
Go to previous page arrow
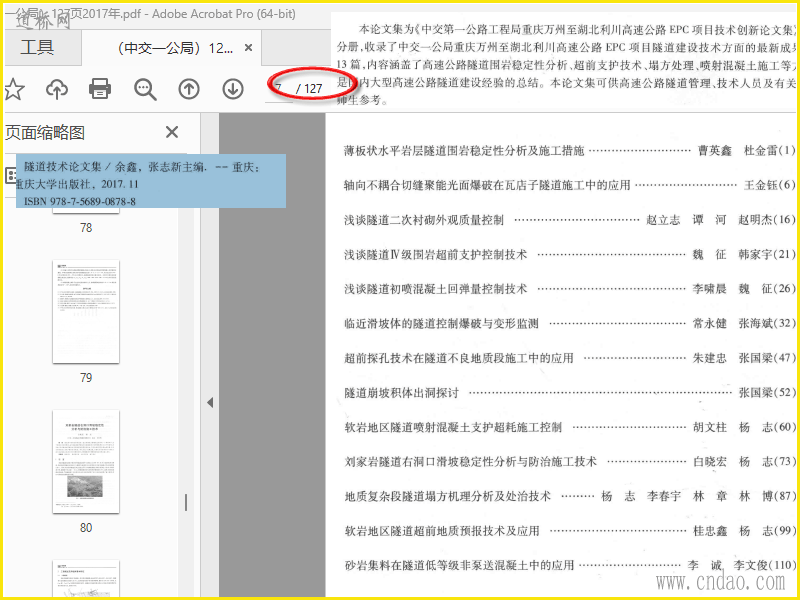pyautogui.click(x=189, y=89)
